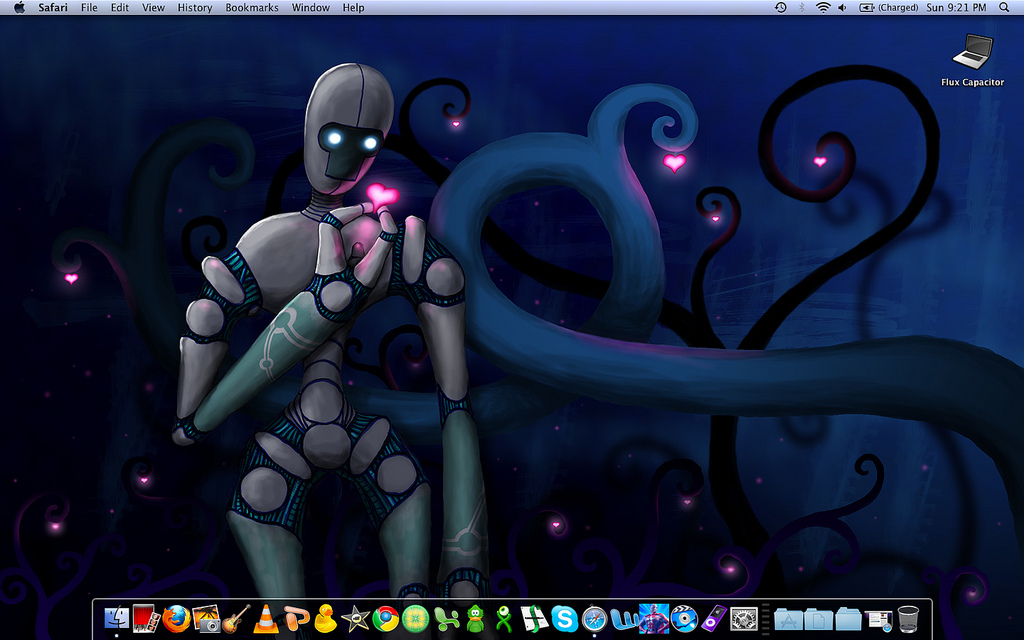This screenshot has width=1024, height=640.
Task: Open Finder from the dock
Action: pyautogui.click(x=116, y=619)
